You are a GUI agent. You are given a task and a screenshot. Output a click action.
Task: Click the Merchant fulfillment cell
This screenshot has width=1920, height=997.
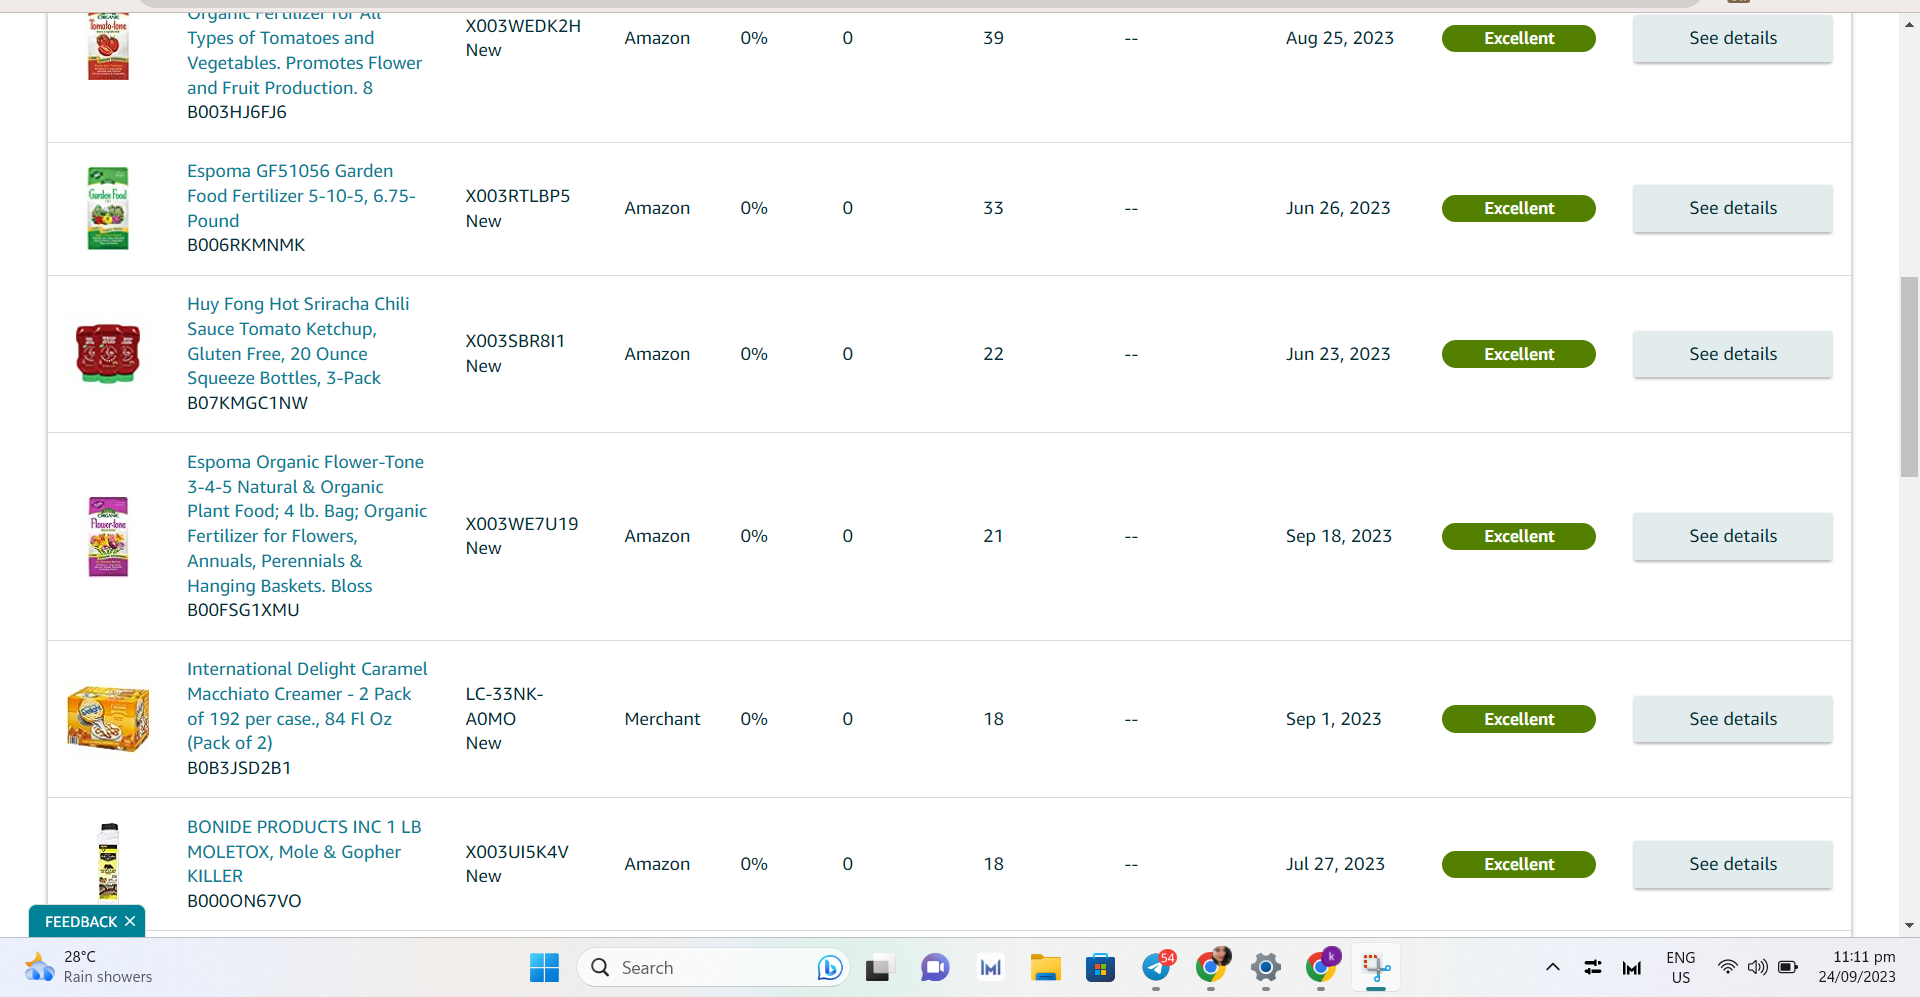662,719
